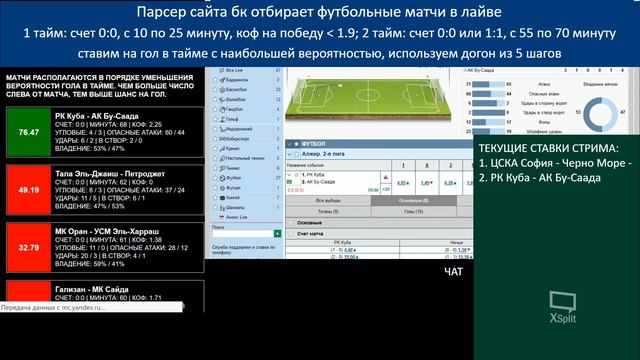640x360 pixels.
Task: Open the РК Куба - АК Бу-Саада match card
Action: coord(105,132)
